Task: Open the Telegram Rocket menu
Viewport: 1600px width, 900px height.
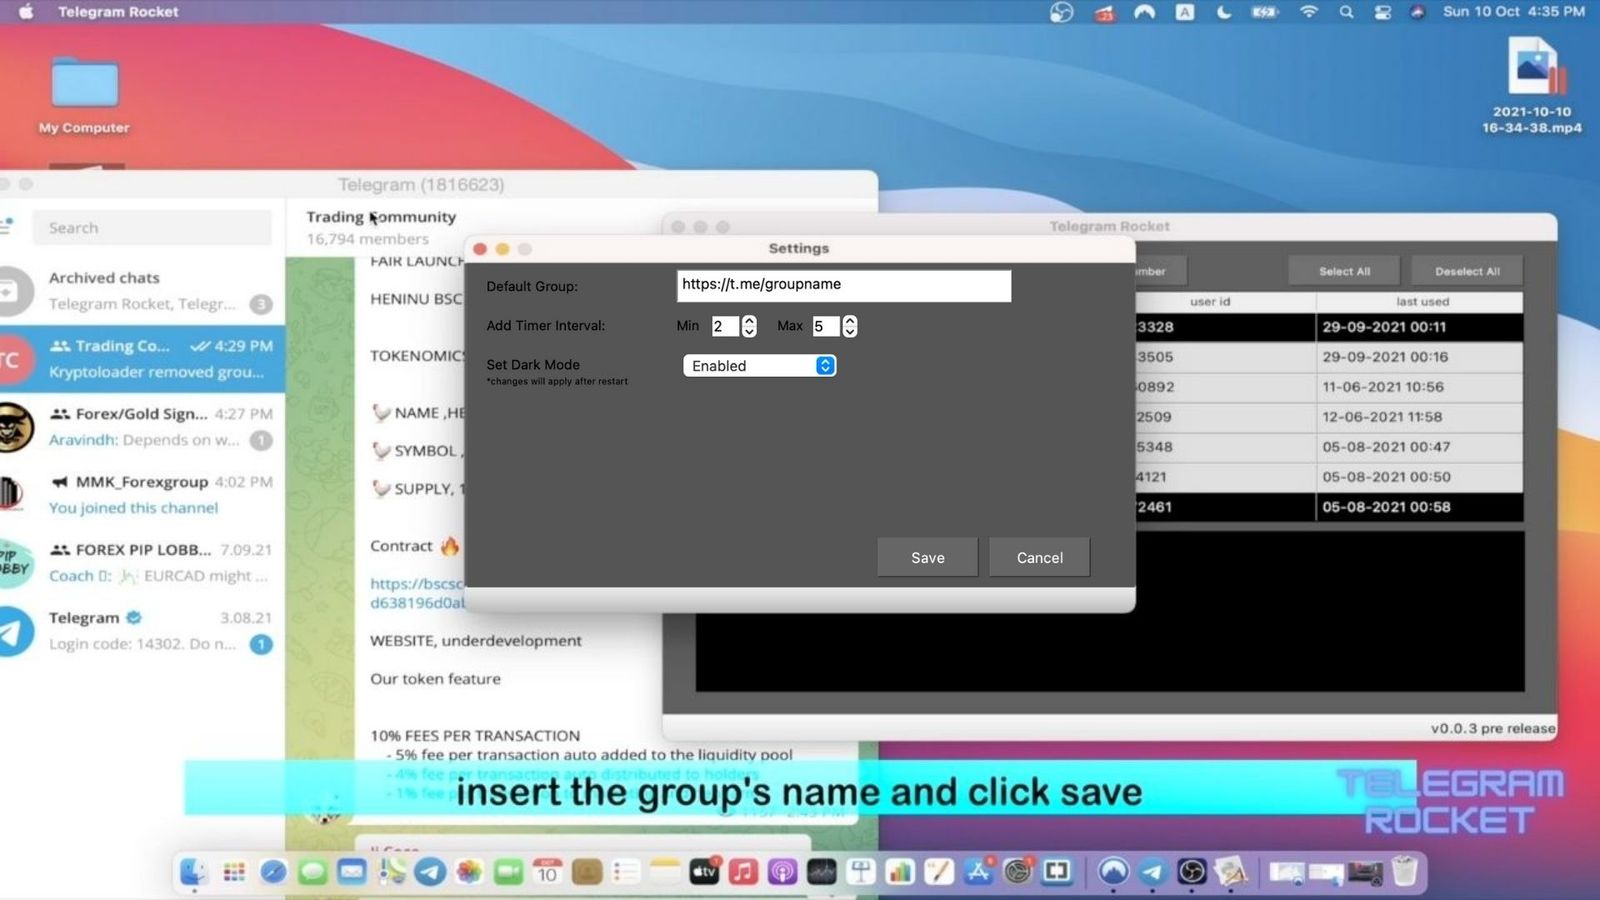Action: (118, 12)
